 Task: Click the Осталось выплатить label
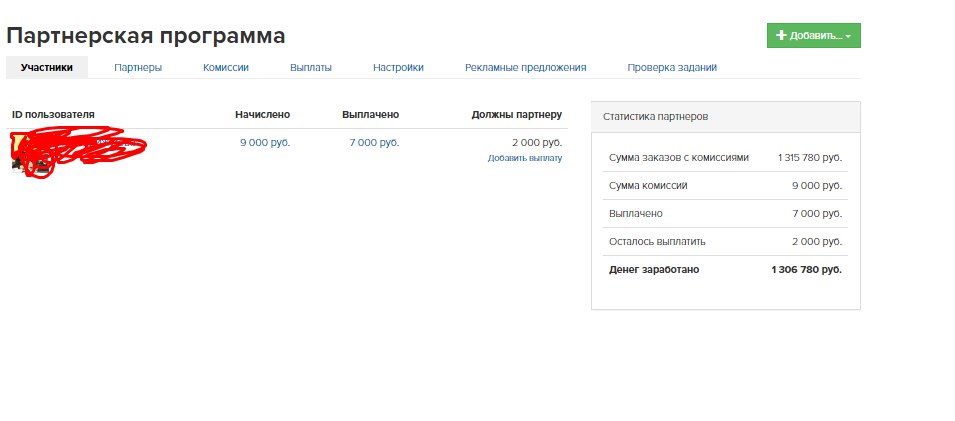657,241
